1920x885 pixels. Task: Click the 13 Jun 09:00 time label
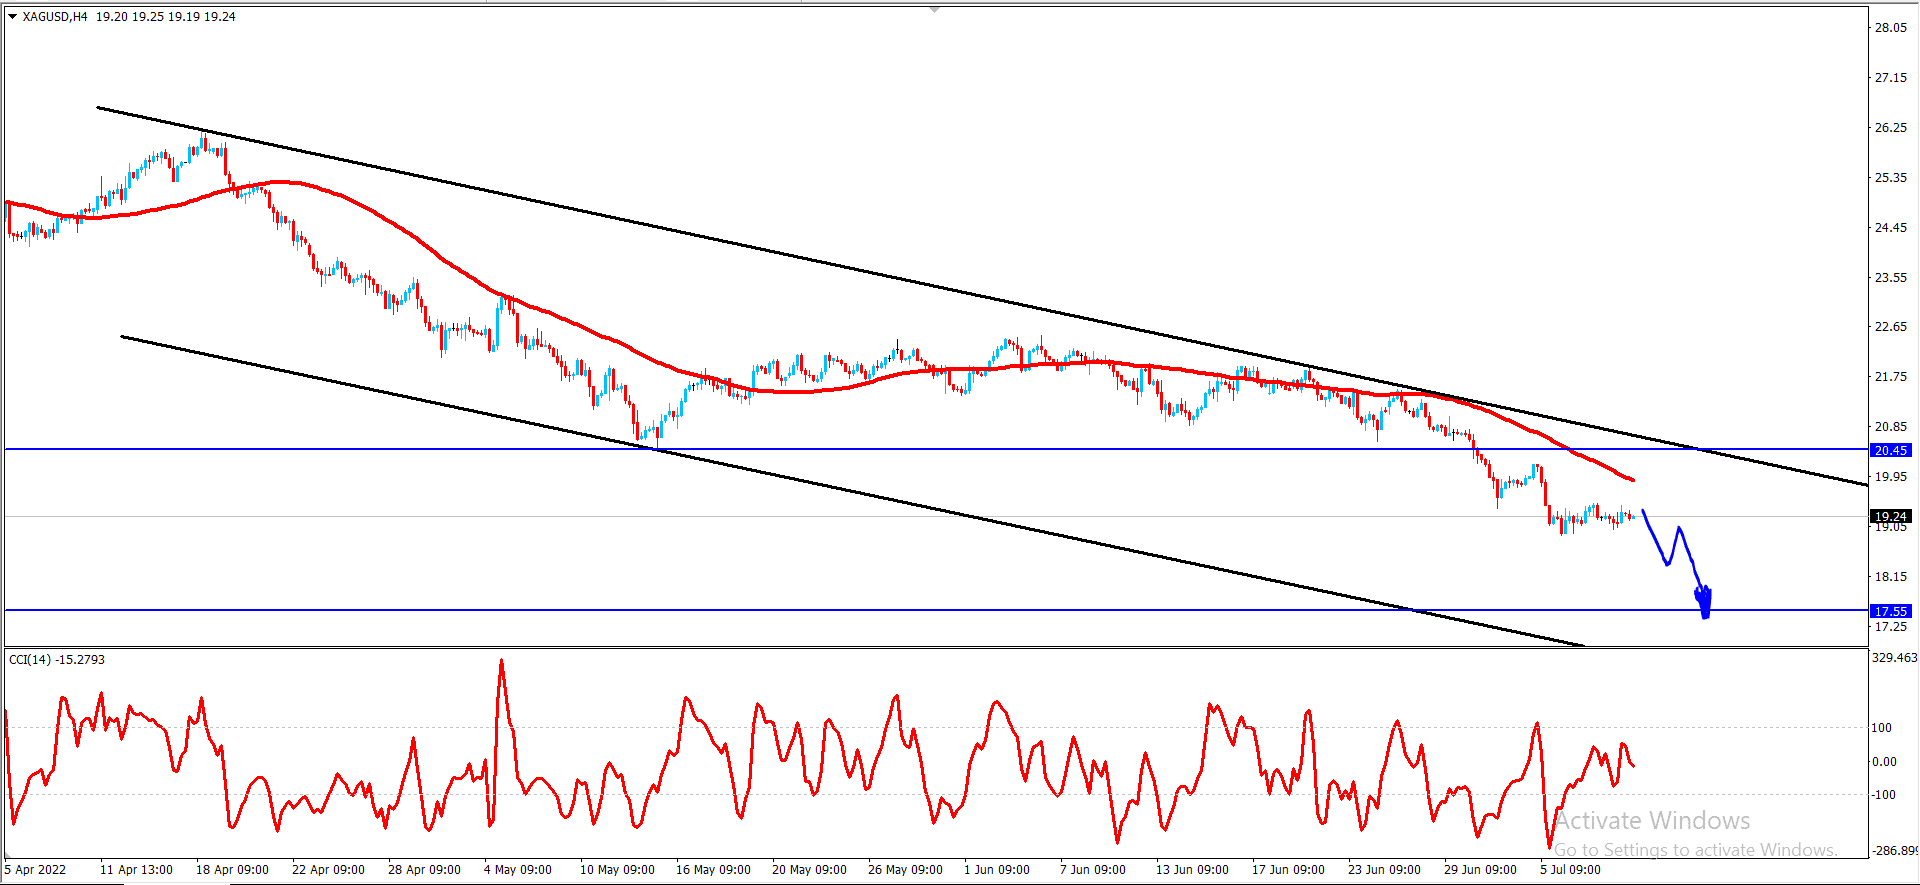[1192, 869]
